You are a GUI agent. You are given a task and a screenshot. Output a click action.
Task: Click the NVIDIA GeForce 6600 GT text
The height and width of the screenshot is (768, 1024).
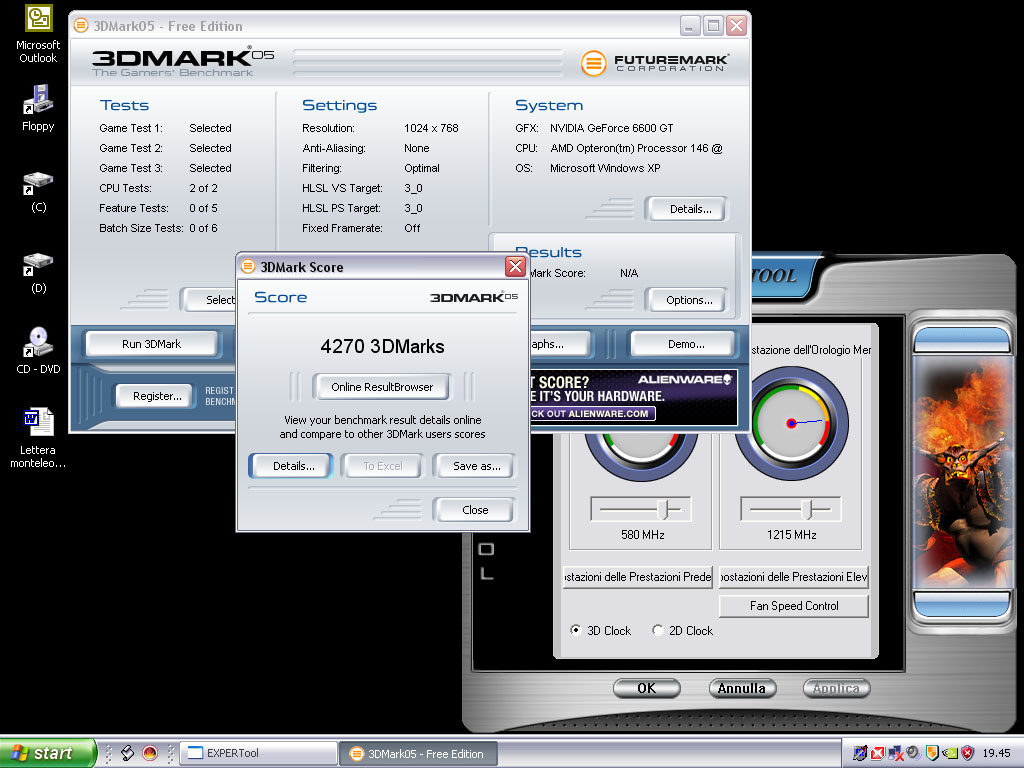611,129
